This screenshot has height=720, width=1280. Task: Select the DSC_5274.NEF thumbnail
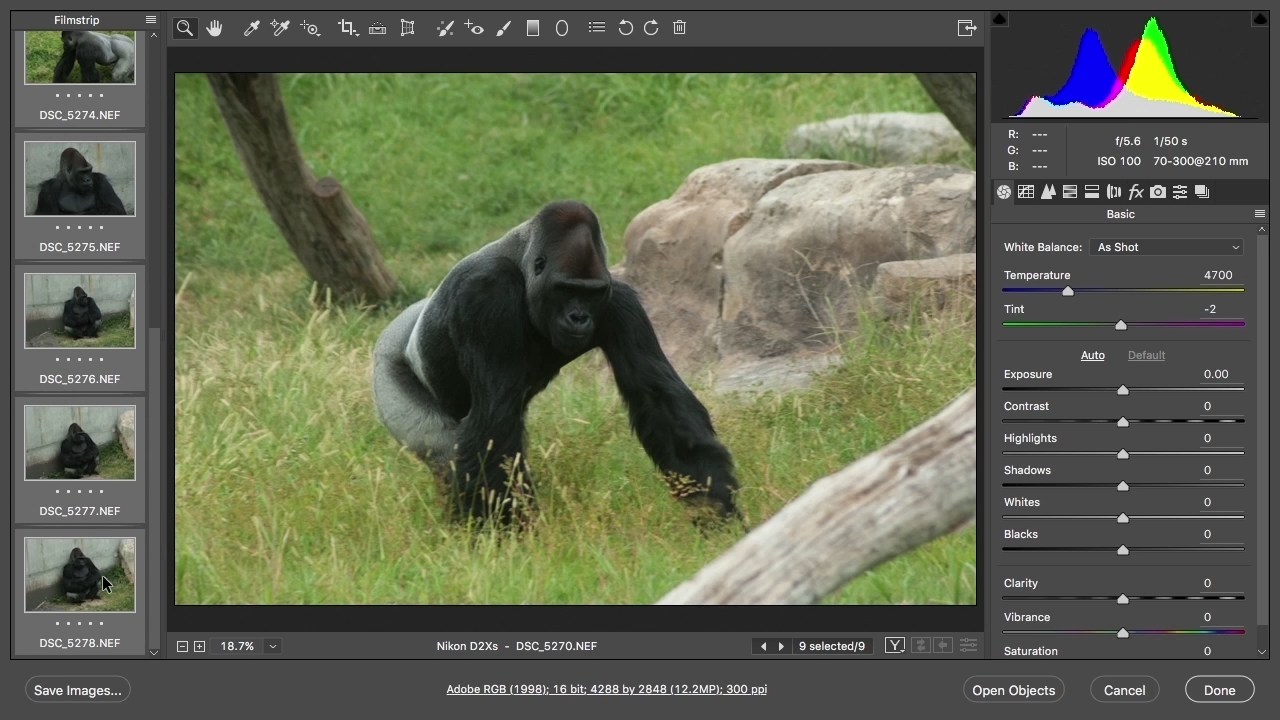point(80,58)
